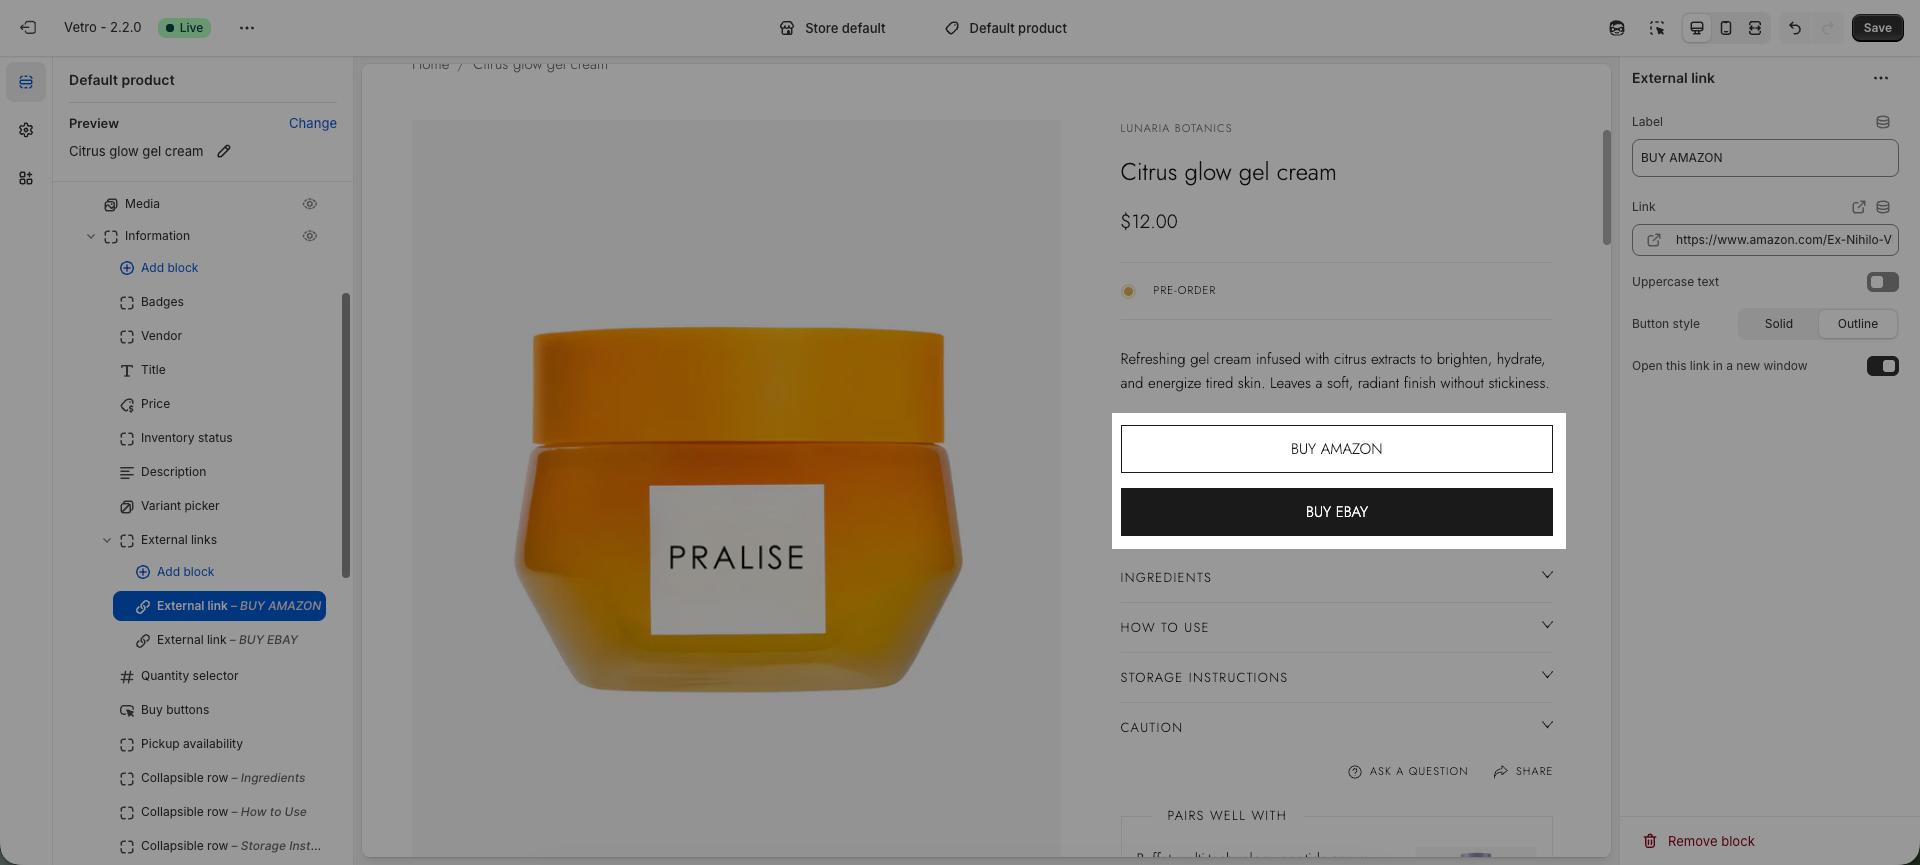Screen dimensions: 1920x865
Task: Open theme settings gear icon
Action: coord(26,130)
